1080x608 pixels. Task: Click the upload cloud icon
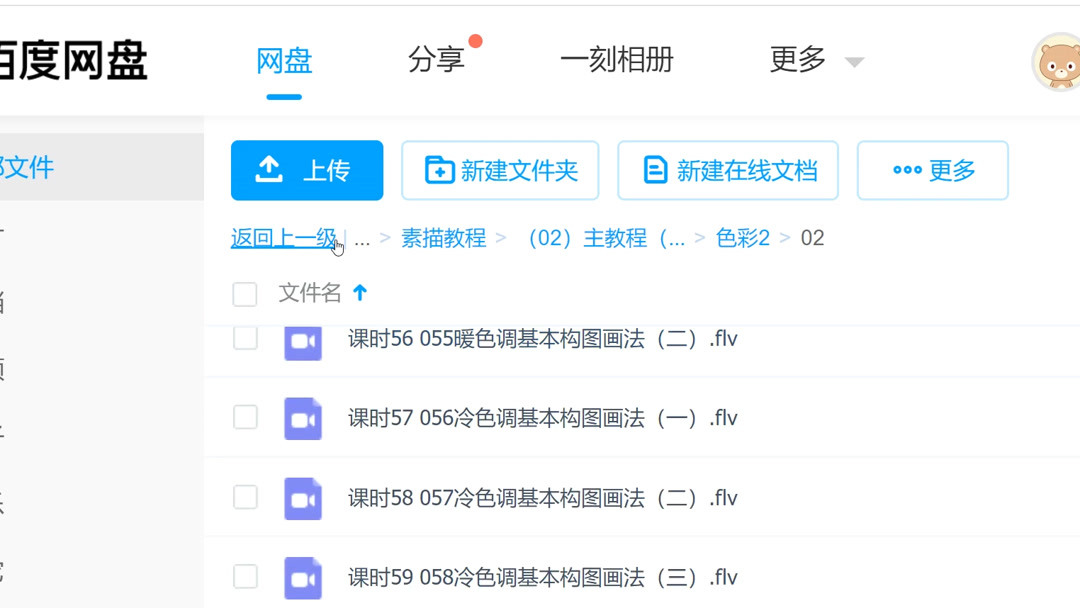point(270,170)
